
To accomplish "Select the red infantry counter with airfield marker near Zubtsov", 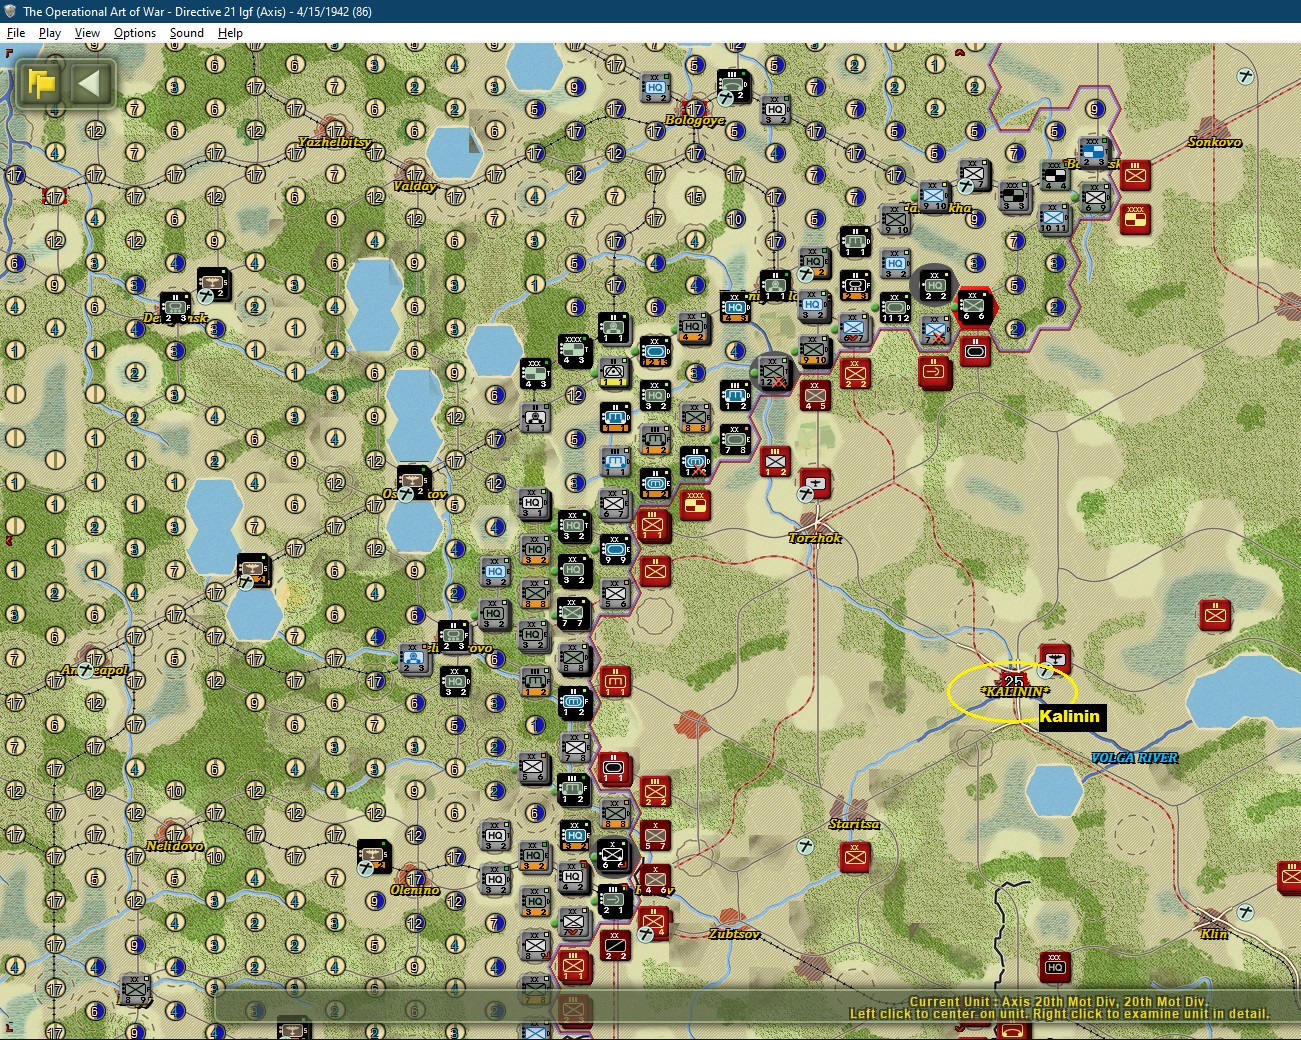I will [x=653, y=922].
